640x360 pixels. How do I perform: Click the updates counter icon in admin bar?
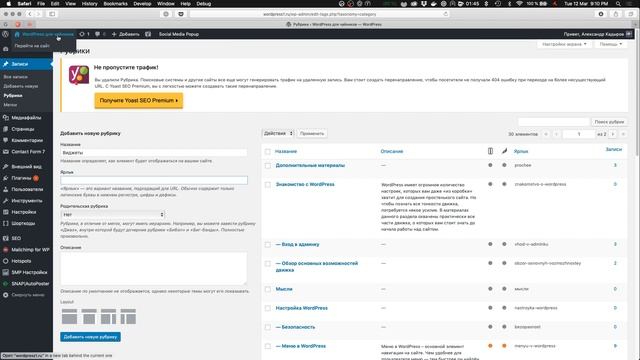[x=84, y=34]
